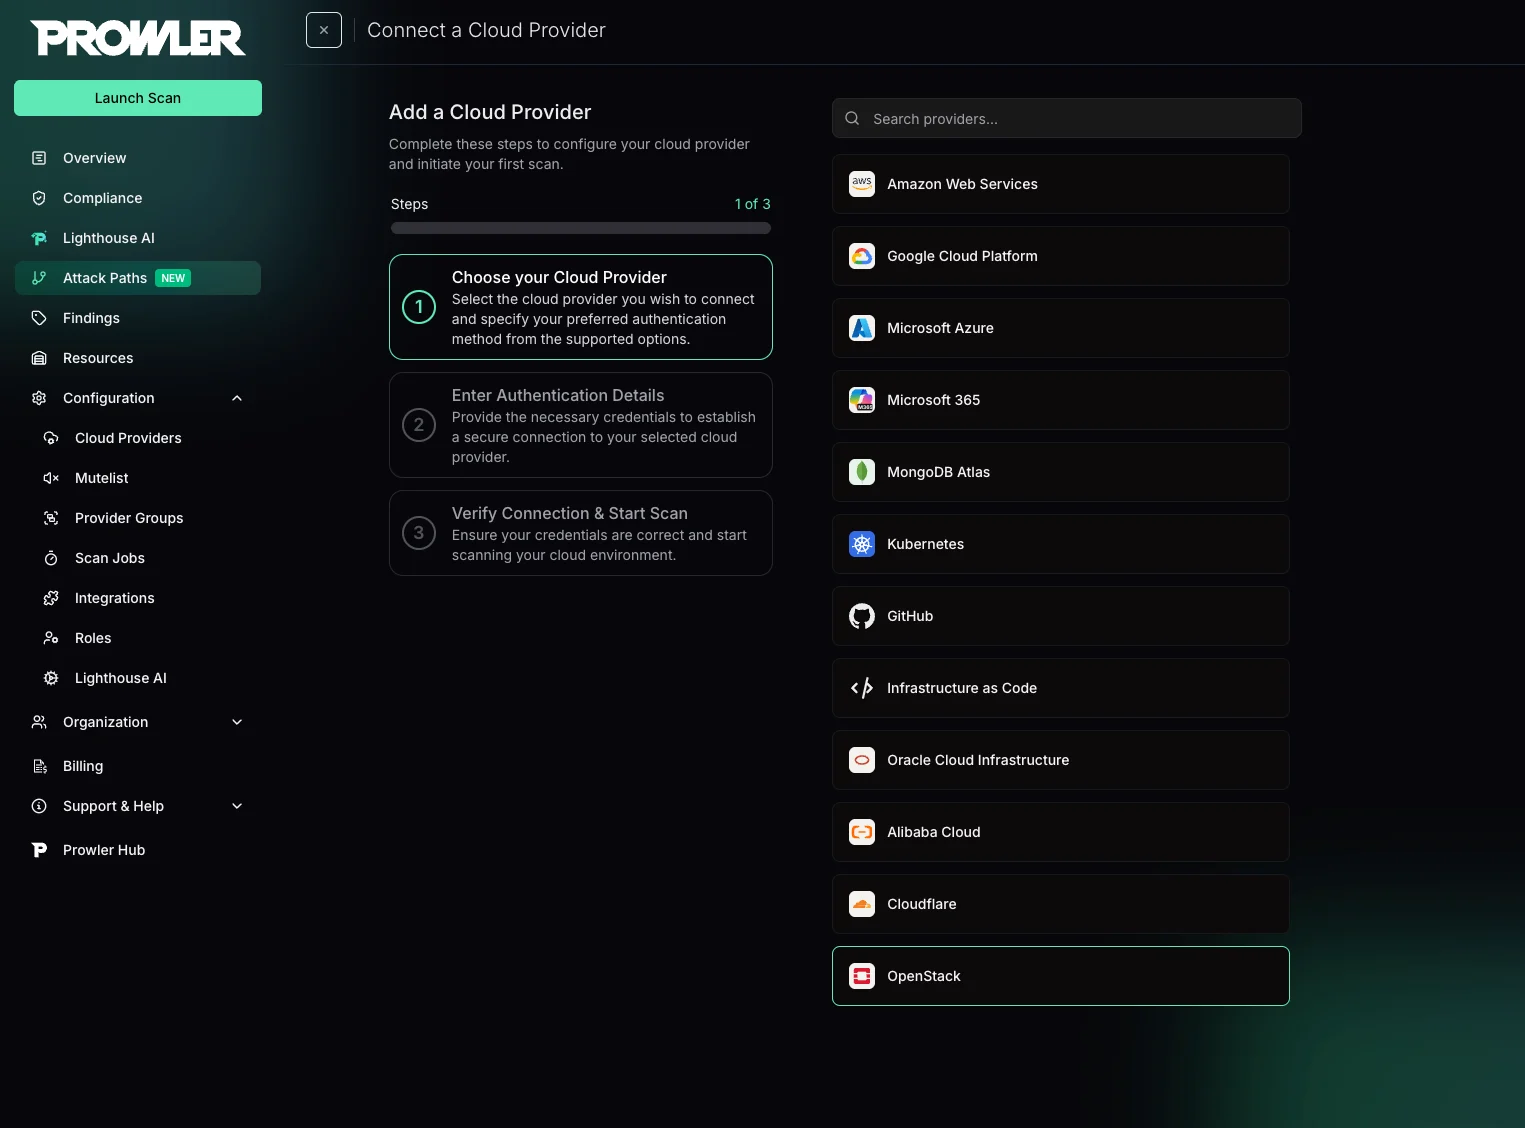Choose Oracle Cloud Infrastructure provider
The height and width of the screenshot is (1128, 1525).
click(1060, 760)
